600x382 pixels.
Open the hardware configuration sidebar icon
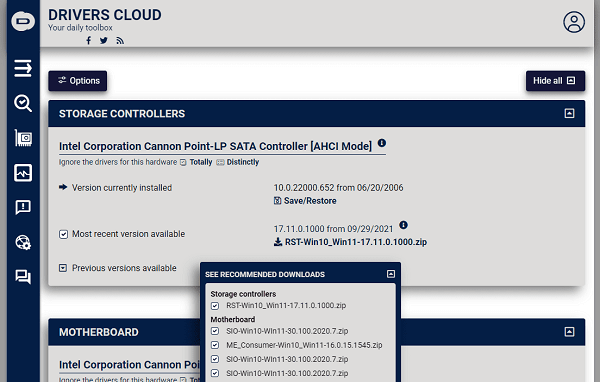click(x=23, y=138)
